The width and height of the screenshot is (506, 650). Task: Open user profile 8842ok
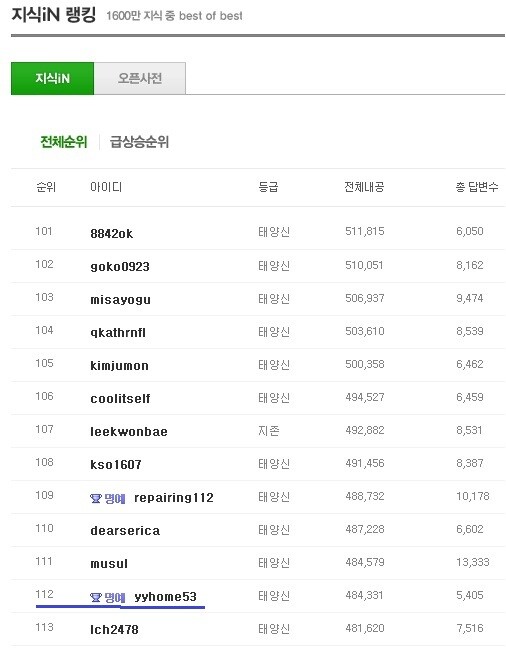(x=112, y=233)
